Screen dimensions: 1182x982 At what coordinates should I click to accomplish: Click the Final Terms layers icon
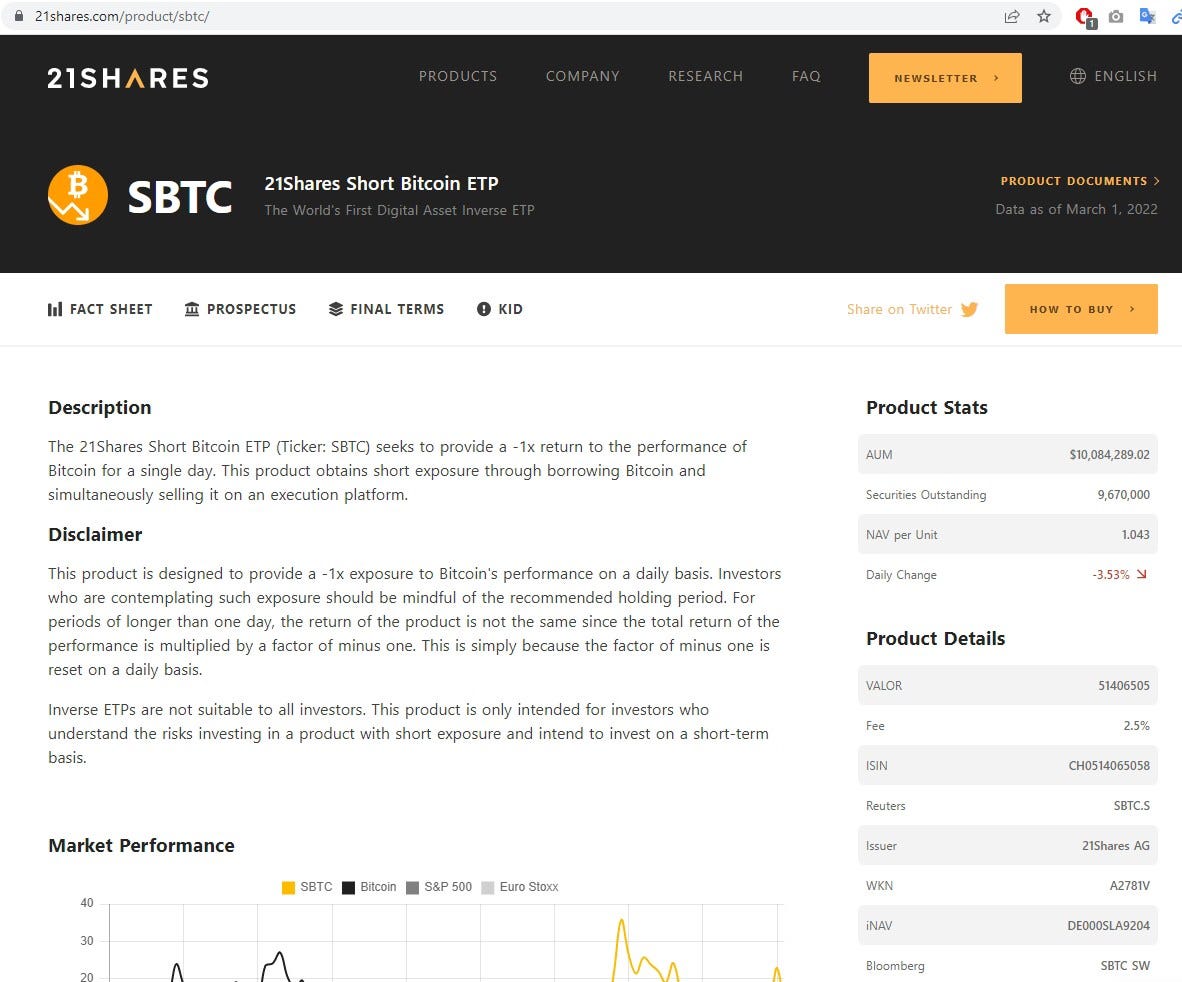(x=335, y=309)
